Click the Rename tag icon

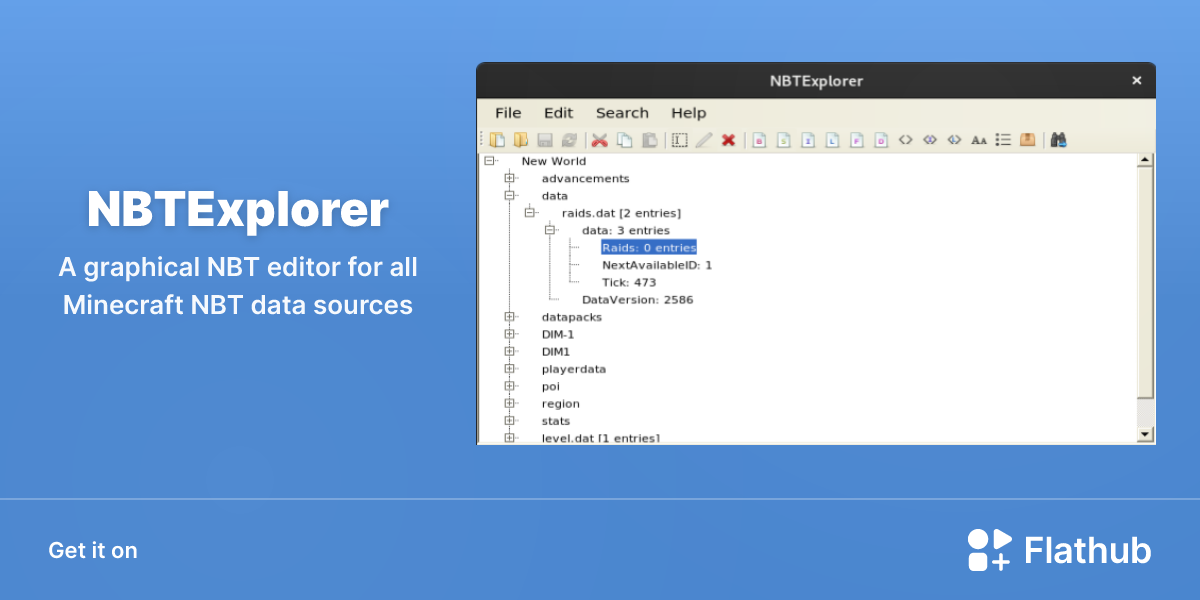(x=679, y=140)
